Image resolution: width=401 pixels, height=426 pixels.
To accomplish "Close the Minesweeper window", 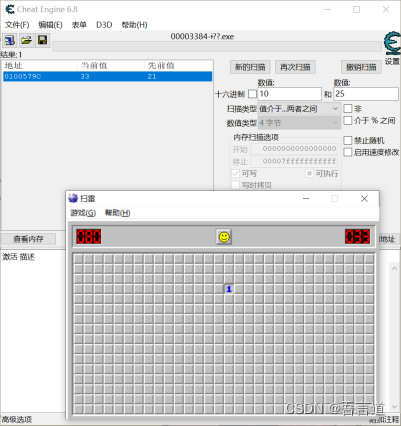I will [x=364, y=199].
